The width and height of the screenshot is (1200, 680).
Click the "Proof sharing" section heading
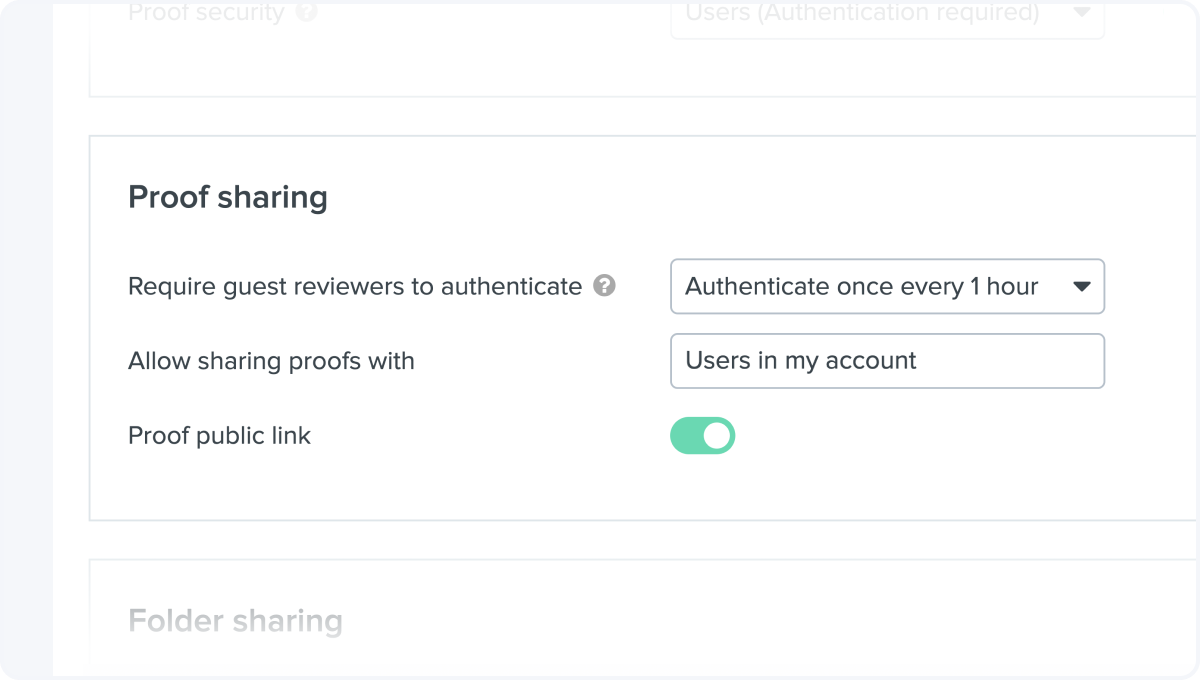click(228, 197)
